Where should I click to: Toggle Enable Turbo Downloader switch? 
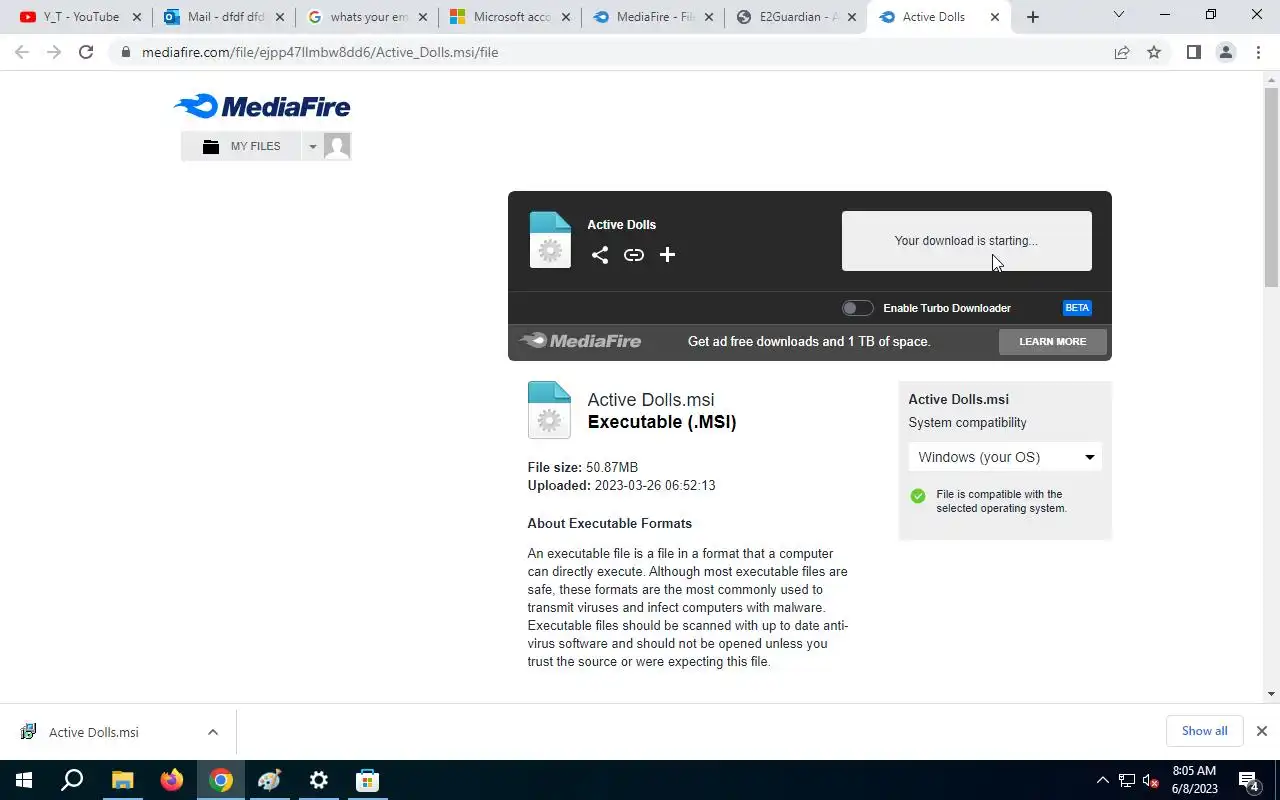(857, 308)
